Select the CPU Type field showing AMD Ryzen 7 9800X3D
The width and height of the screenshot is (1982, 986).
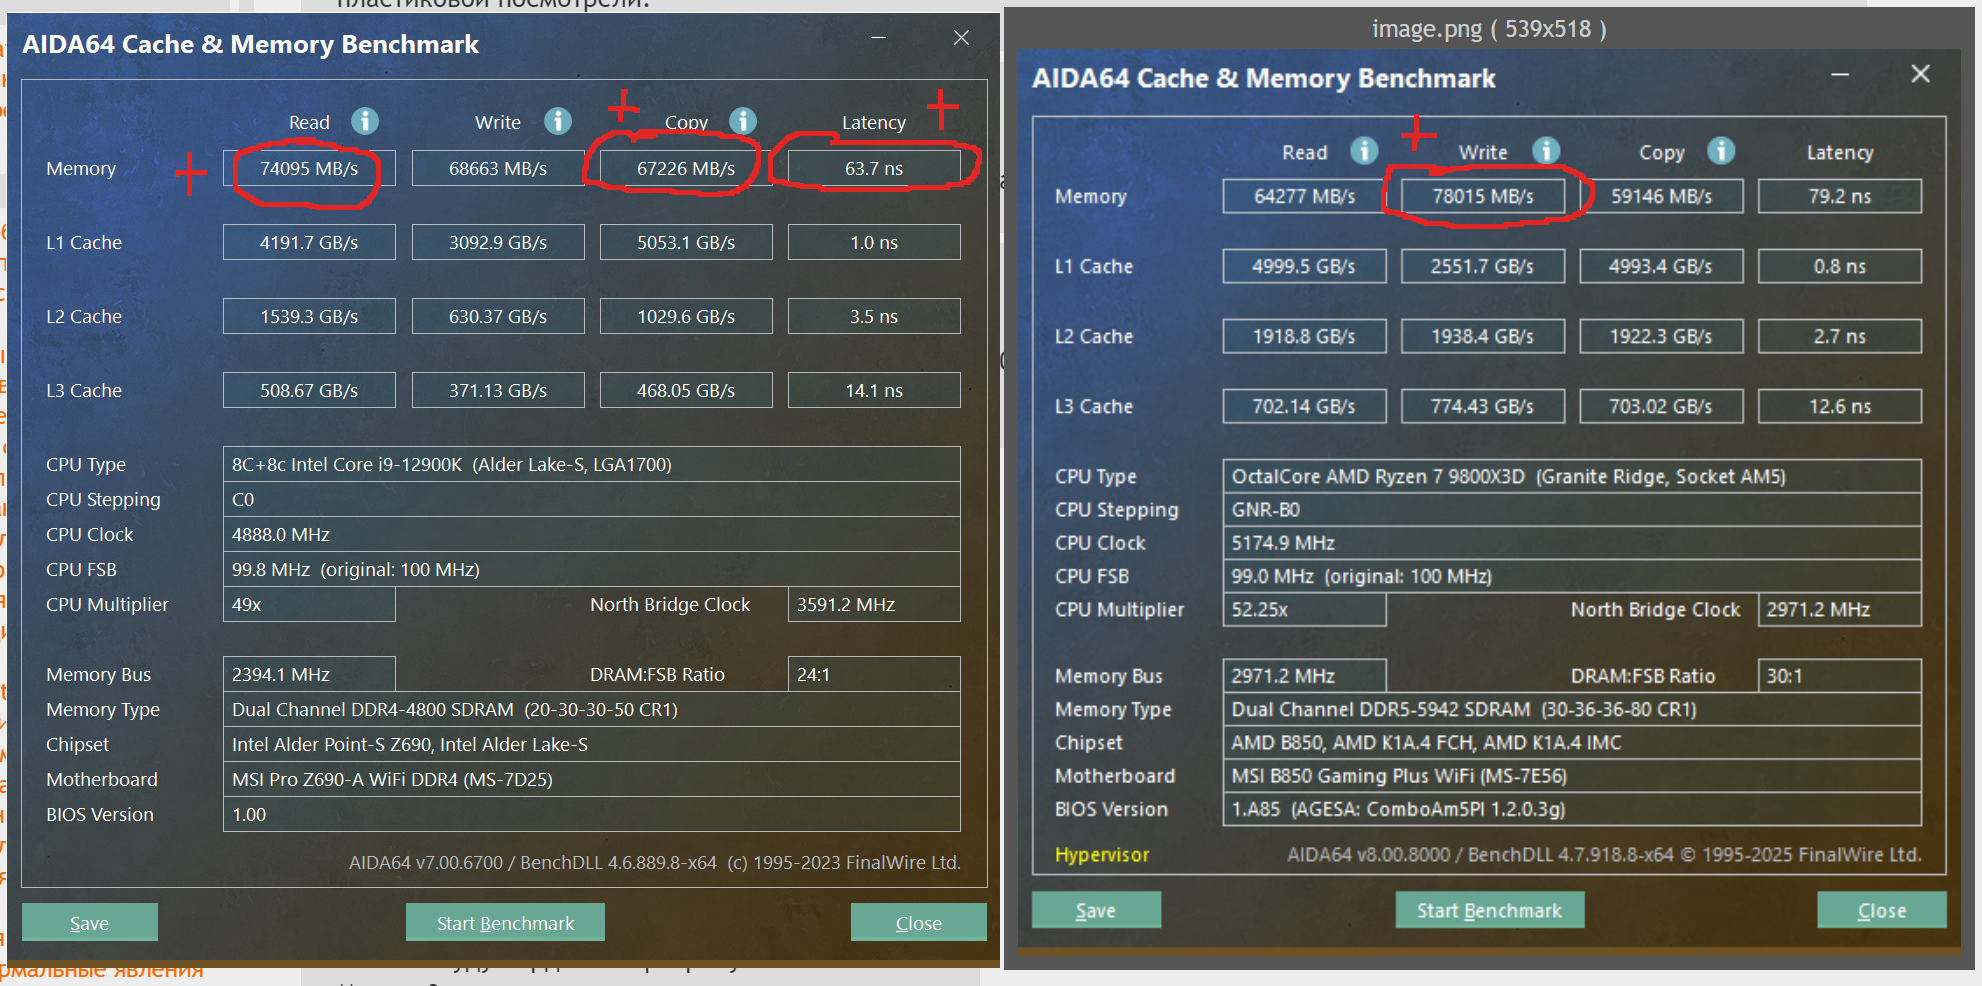click(x=1572, y=476)
